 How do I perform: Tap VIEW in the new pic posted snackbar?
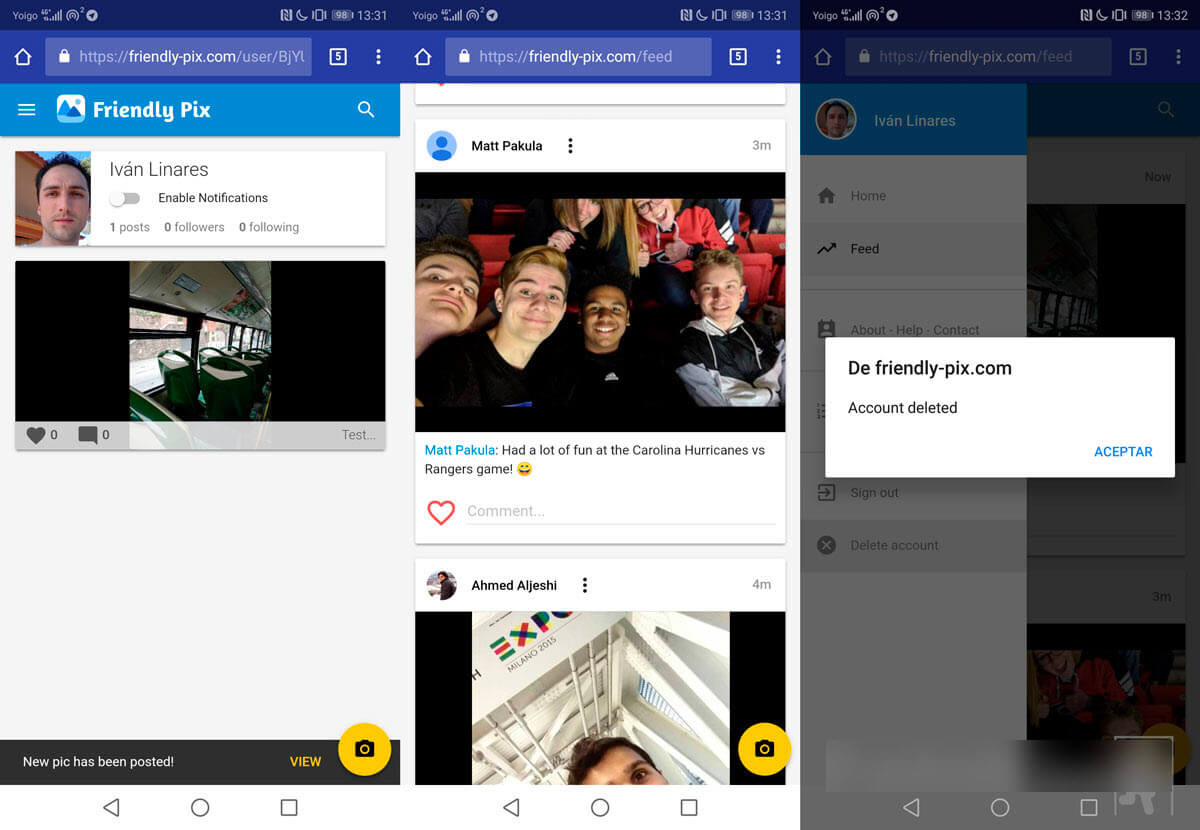305,762
